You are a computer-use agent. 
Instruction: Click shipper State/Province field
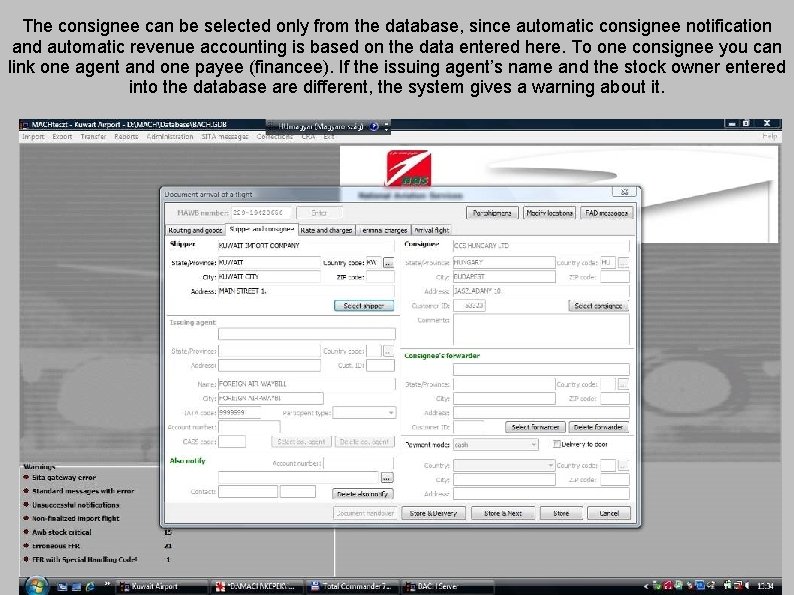tap(269, 263)
